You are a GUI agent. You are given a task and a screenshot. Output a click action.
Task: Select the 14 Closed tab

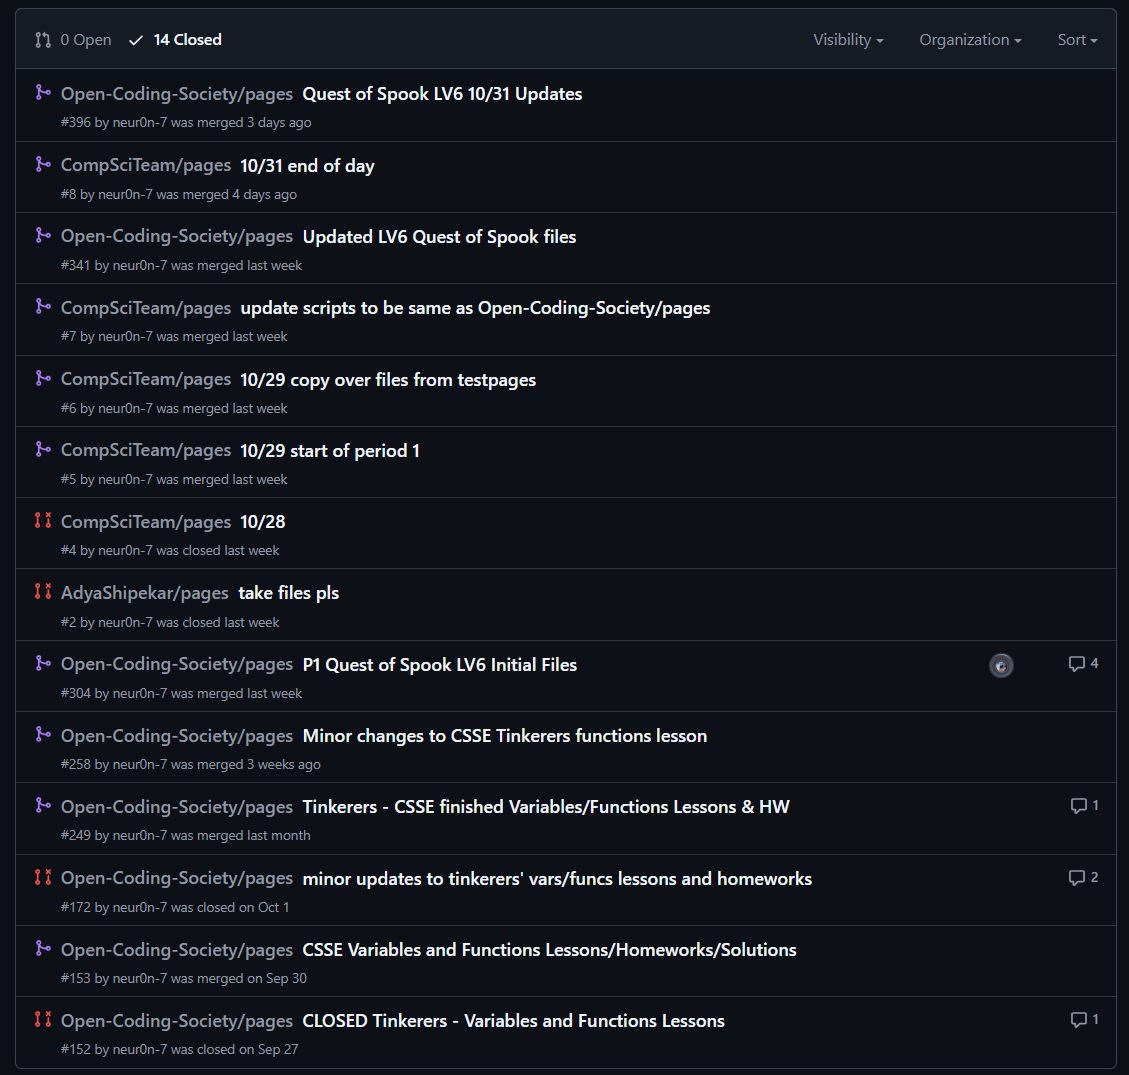click(x=176, y=40)
